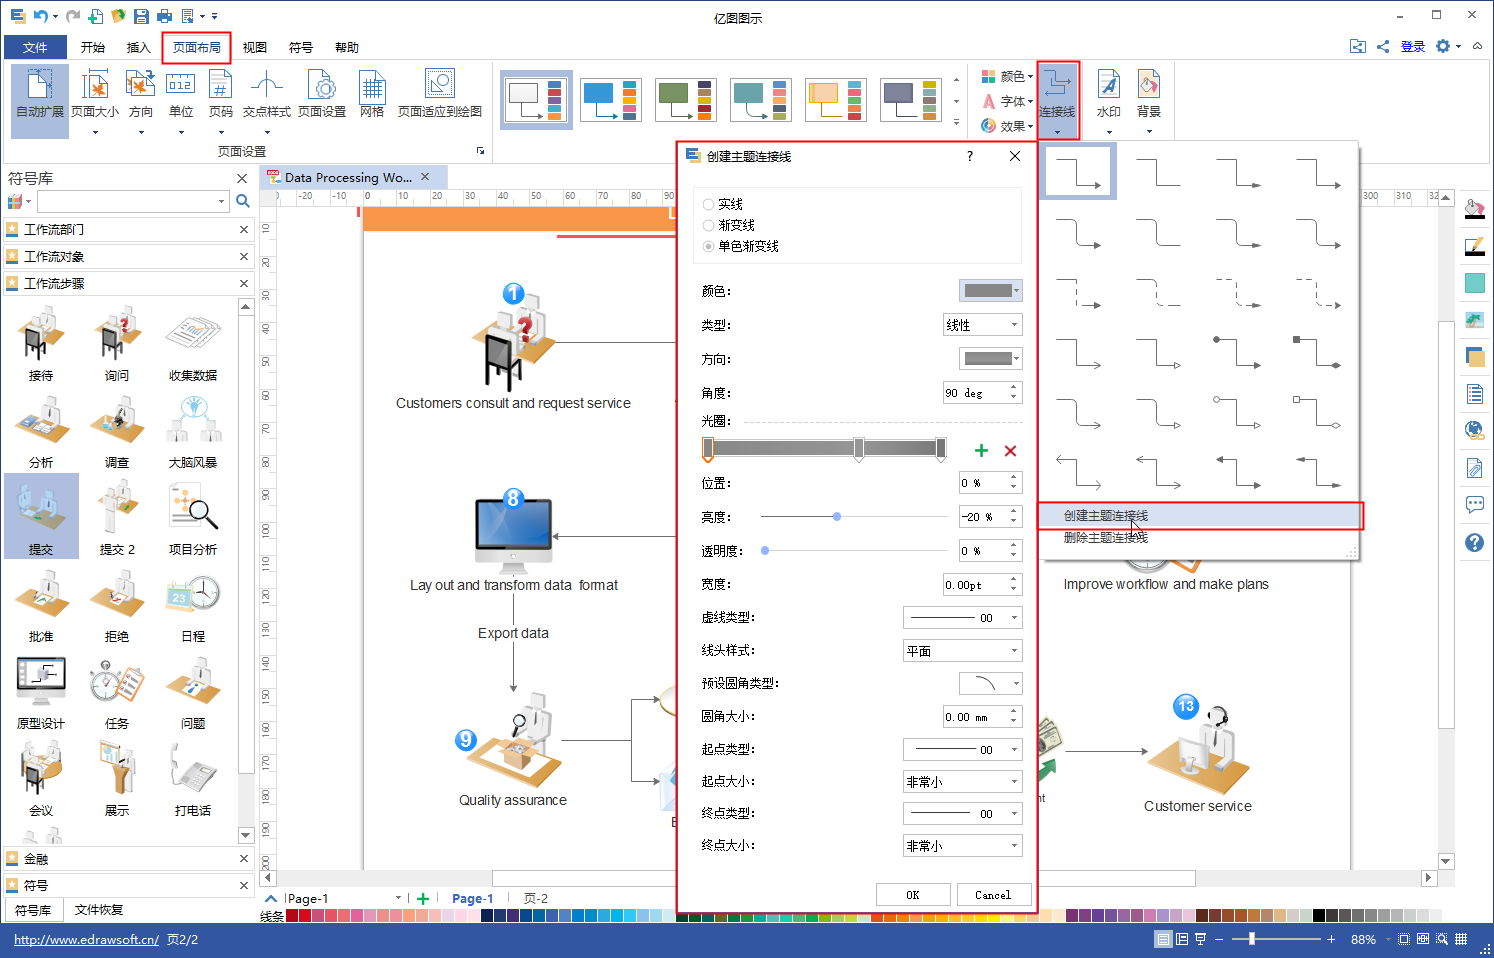Image resolution: width=1494 pixels, height=958 pixels.
Task: Click the green plus gradient stop icon
Action: 981,451
